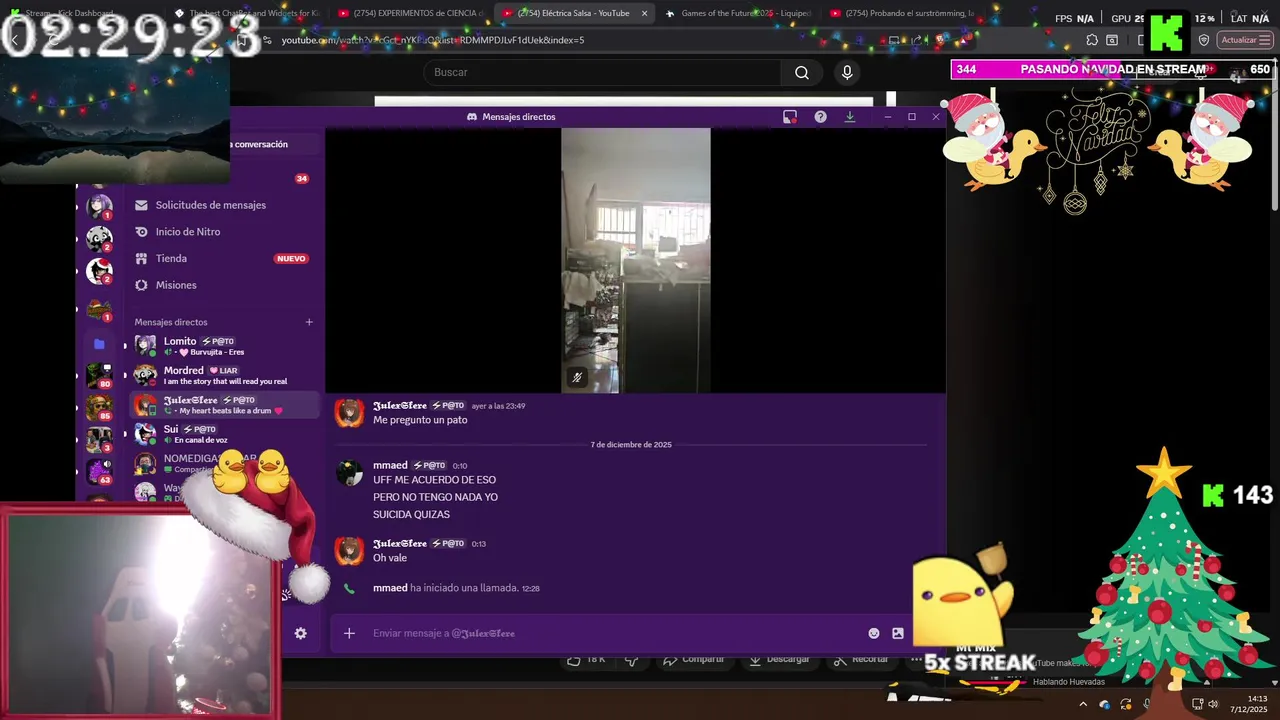This screenshot has width=1280, height=720.
Task: Create new direct message with plus icon
Action: click(x=309, y=322)
